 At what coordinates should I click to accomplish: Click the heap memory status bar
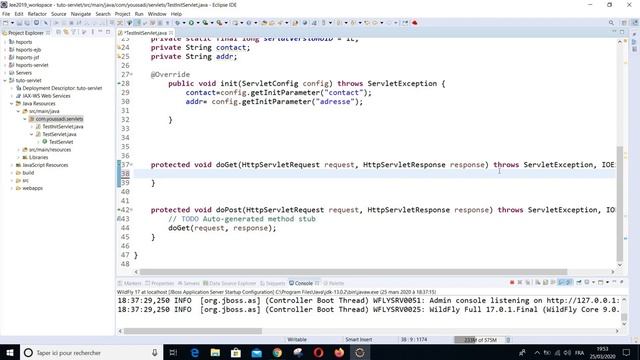click(480, 340)
